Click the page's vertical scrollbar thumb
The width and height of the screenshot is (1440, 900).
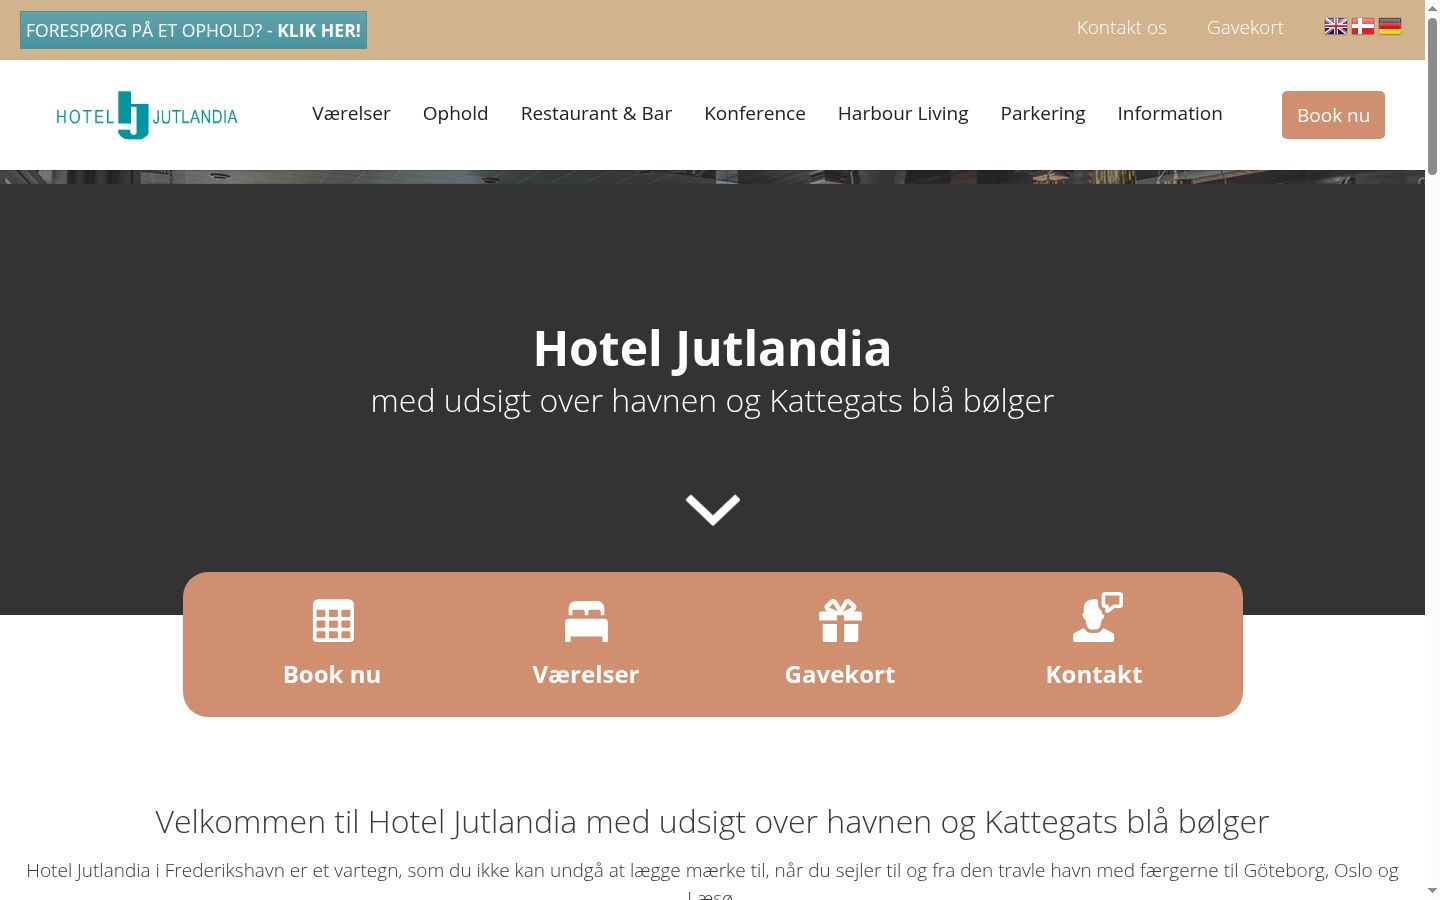1432,96
